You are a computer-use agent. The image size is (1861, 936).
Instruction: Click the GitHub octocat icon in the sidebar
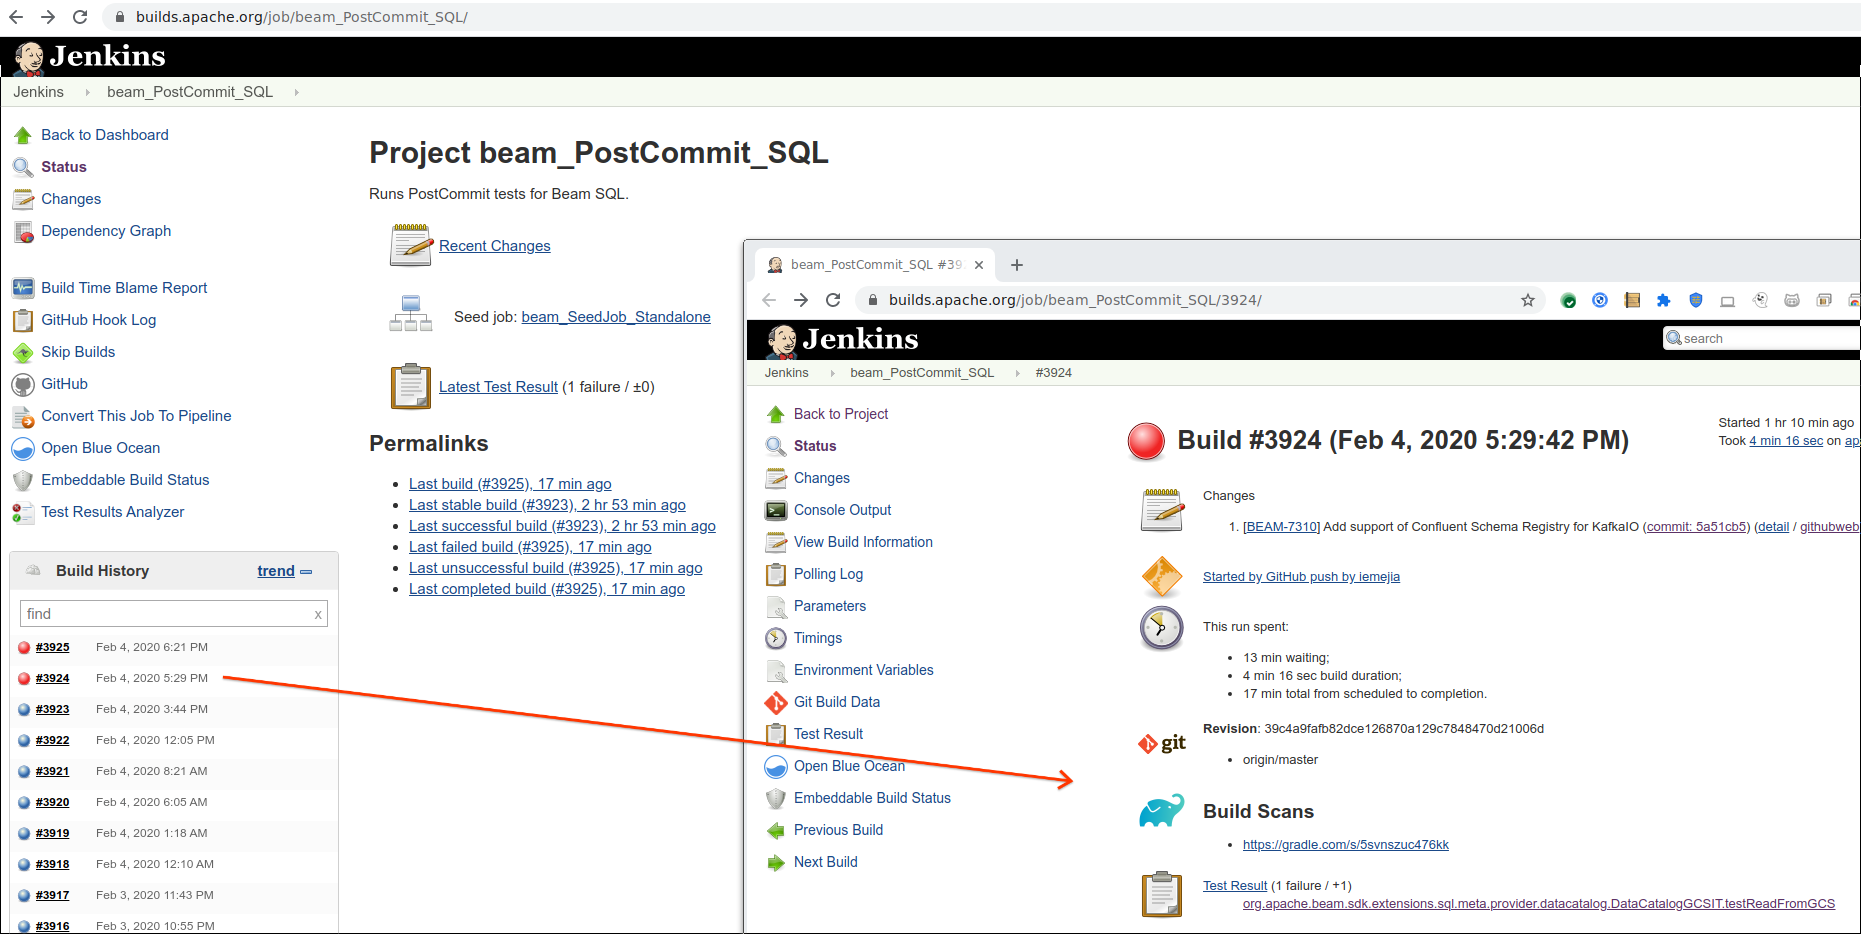(23, 384)
